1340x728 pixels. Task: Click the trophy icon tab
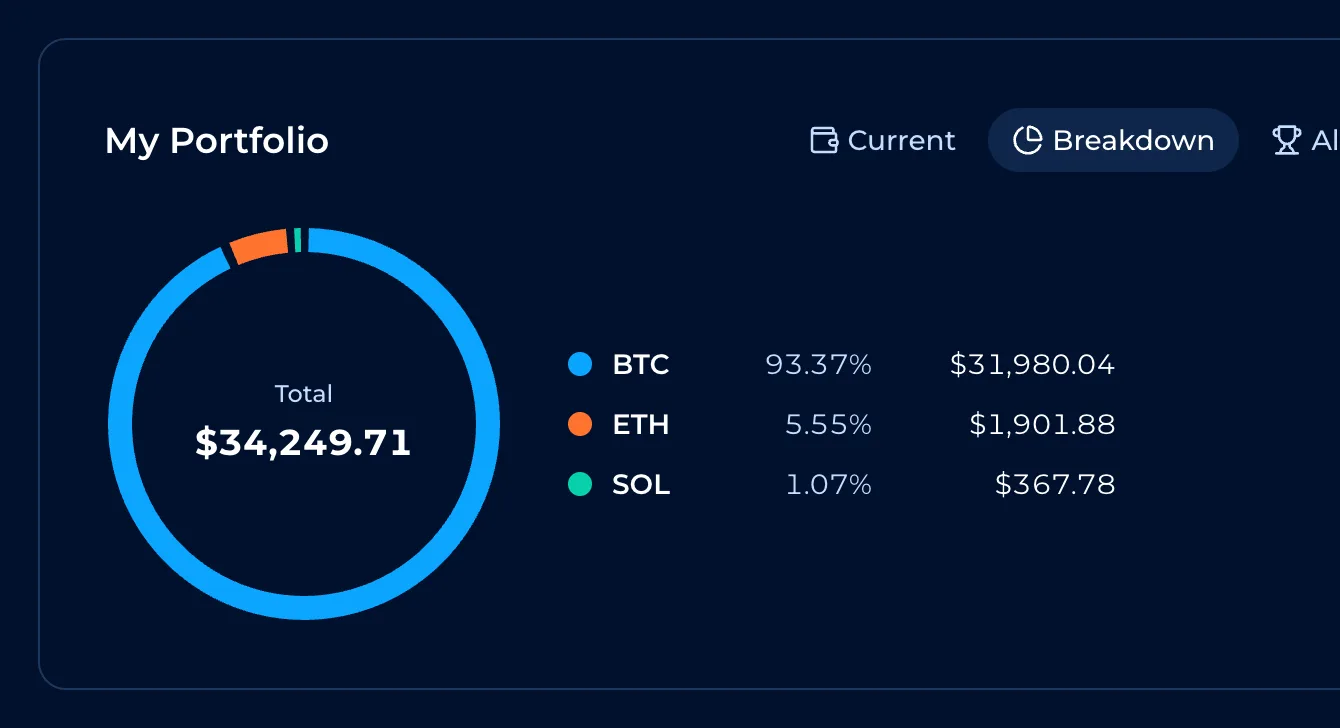1286,140
